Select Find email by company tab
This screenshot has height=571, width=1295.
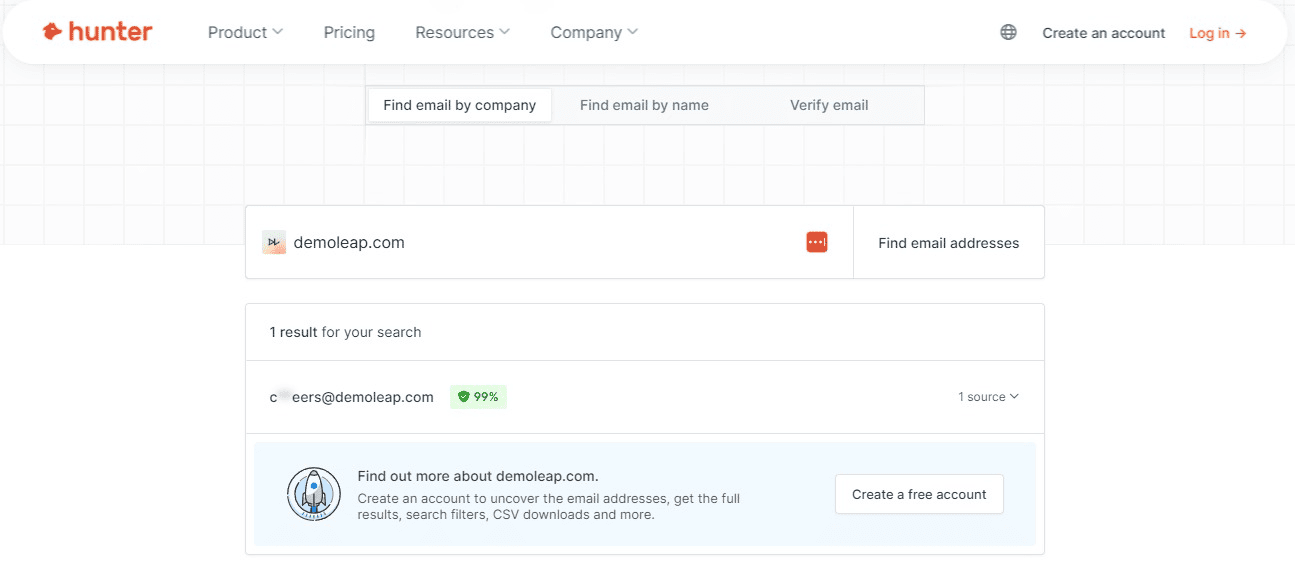pos(460,105)
